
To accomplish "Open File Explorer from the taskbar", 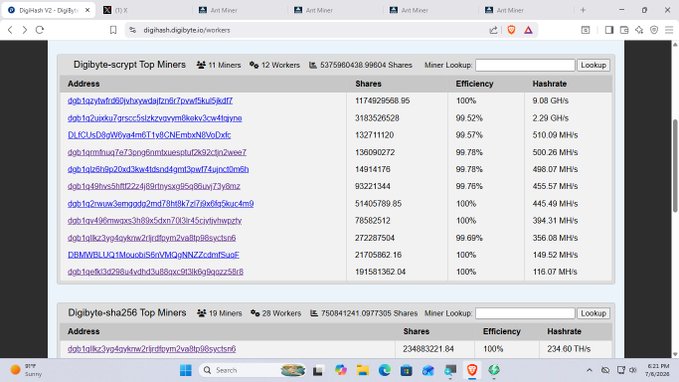I will tap(362, 370).
